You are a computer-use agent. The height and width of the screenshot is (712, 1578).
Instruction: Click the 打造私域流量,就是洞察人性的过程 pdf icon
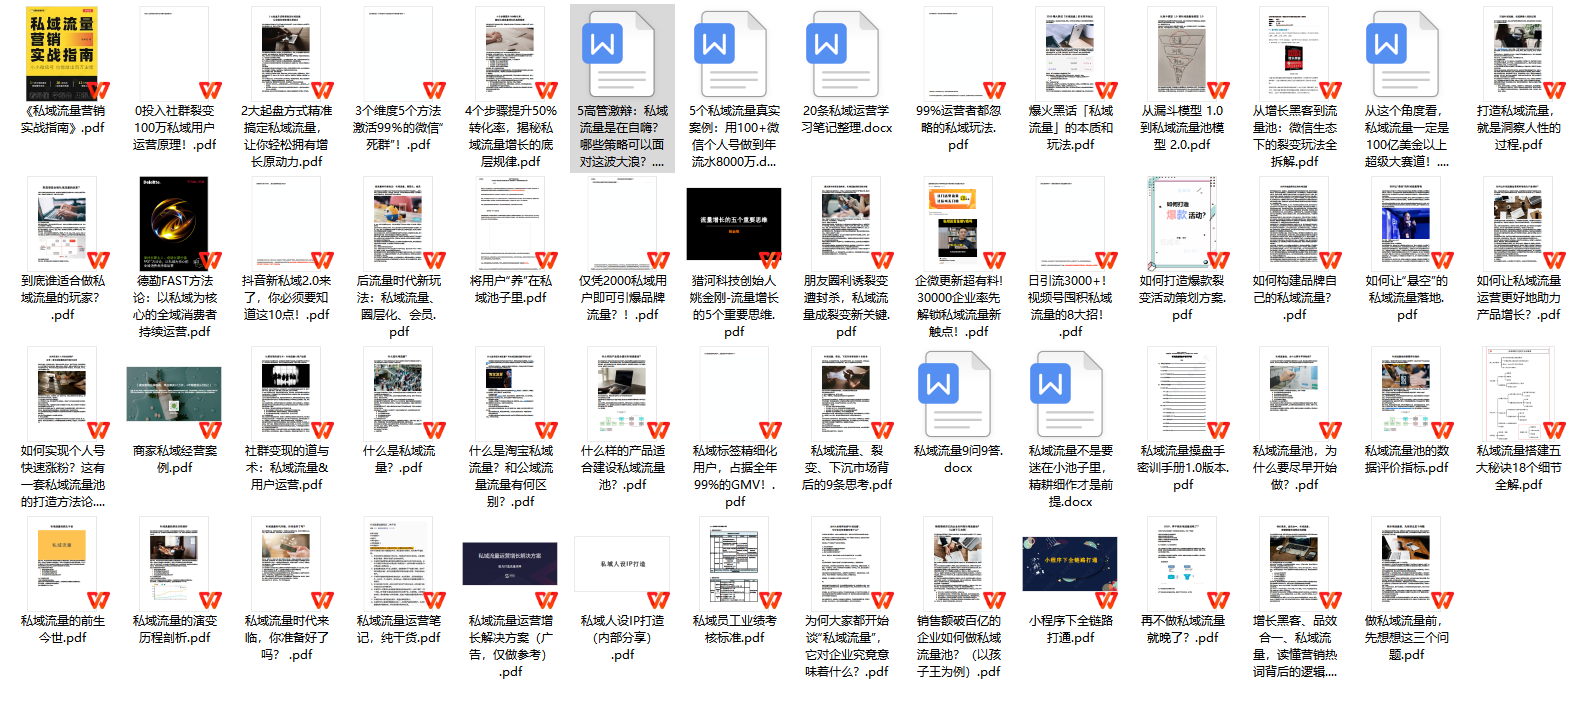coord(1518,52)
